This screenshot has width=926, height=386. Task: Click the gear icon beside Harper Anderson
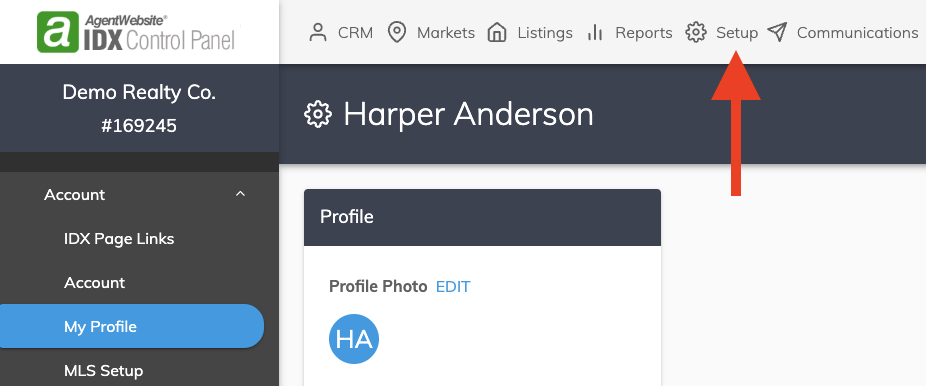[318, 114]
